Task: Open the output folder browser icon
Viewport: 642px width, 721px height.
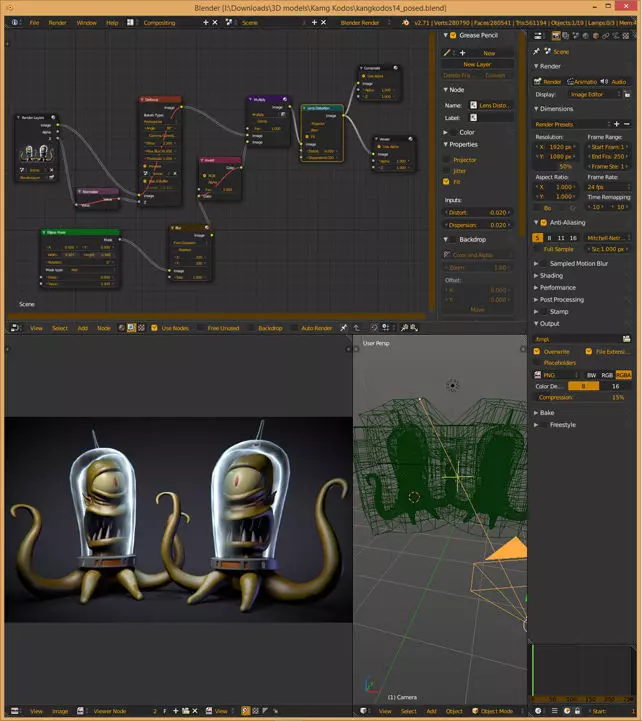Action: pyautogui.click(x=626, y=339)
